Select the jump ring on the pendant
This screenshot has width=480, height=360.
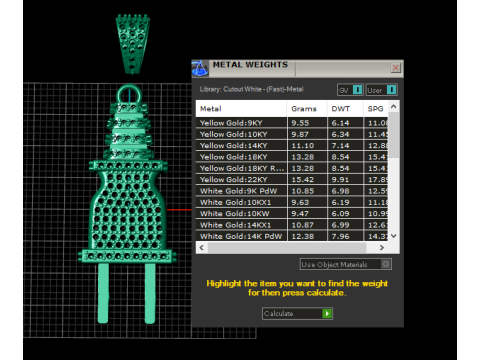click(x=129, y=94)
